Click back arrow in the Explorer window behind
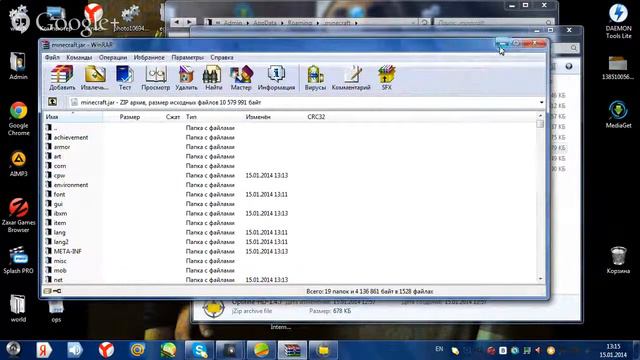Screen dimensions: 640x360 tap(177, 22)
